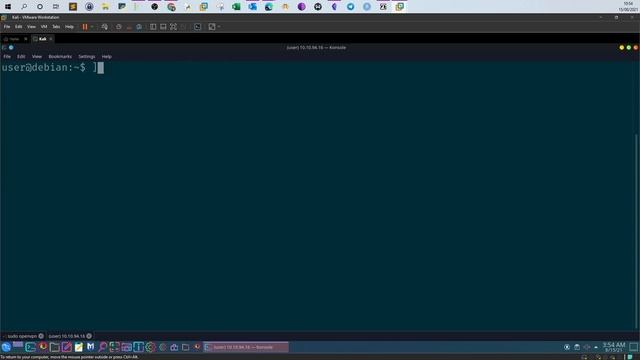Screen dimensions: 640x360
Task: Open the Kali panel clock showing 3:54 AM
Action: tap(613, 347)
